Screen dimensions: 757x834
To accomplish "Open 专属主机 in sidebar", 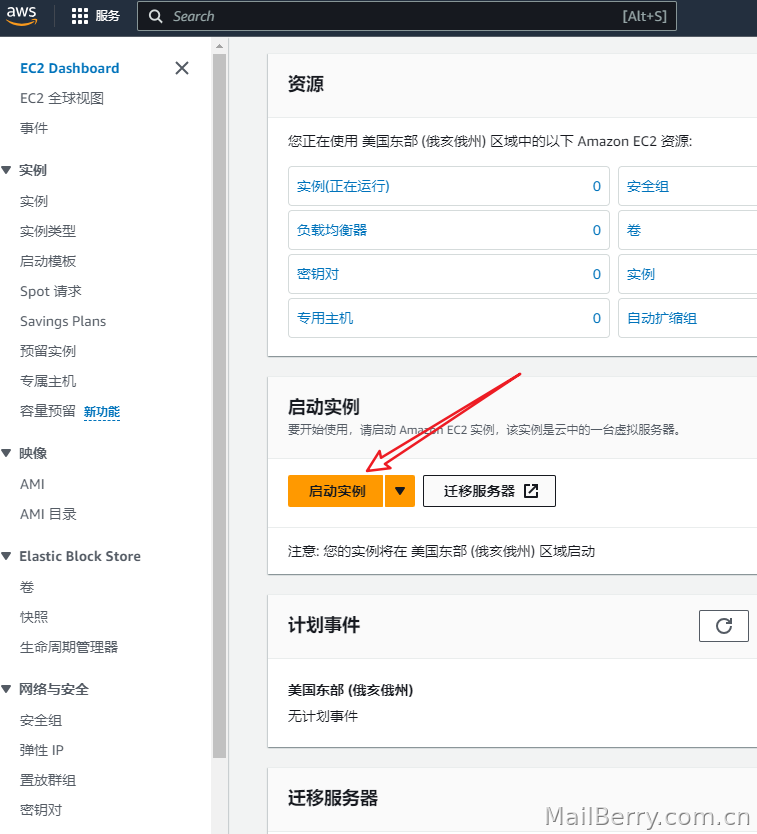I will [48, 381].
